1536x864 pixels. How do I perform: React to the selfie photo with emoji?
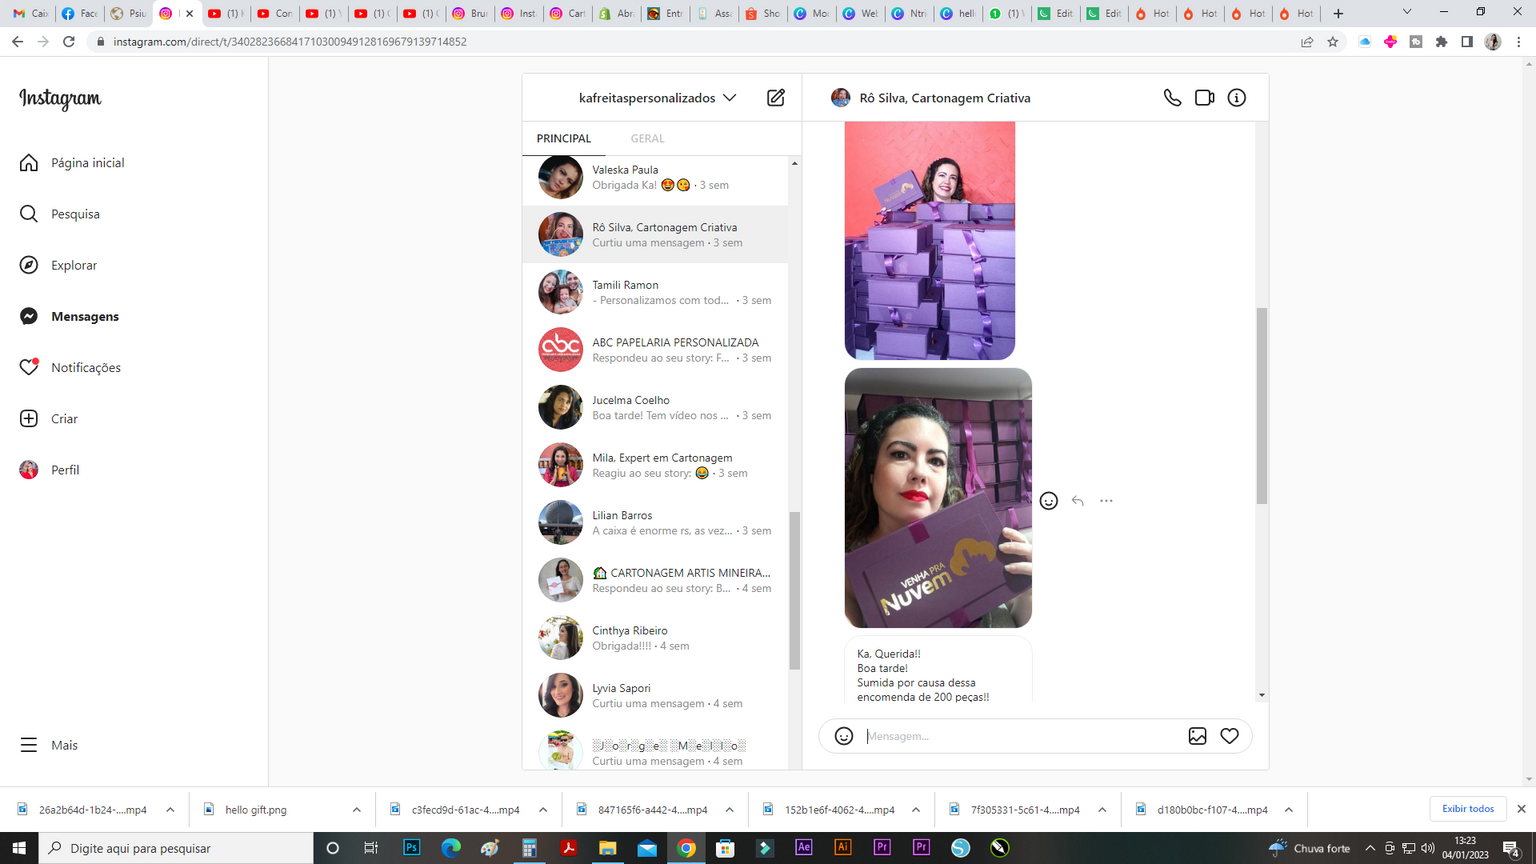(1048, 501)
